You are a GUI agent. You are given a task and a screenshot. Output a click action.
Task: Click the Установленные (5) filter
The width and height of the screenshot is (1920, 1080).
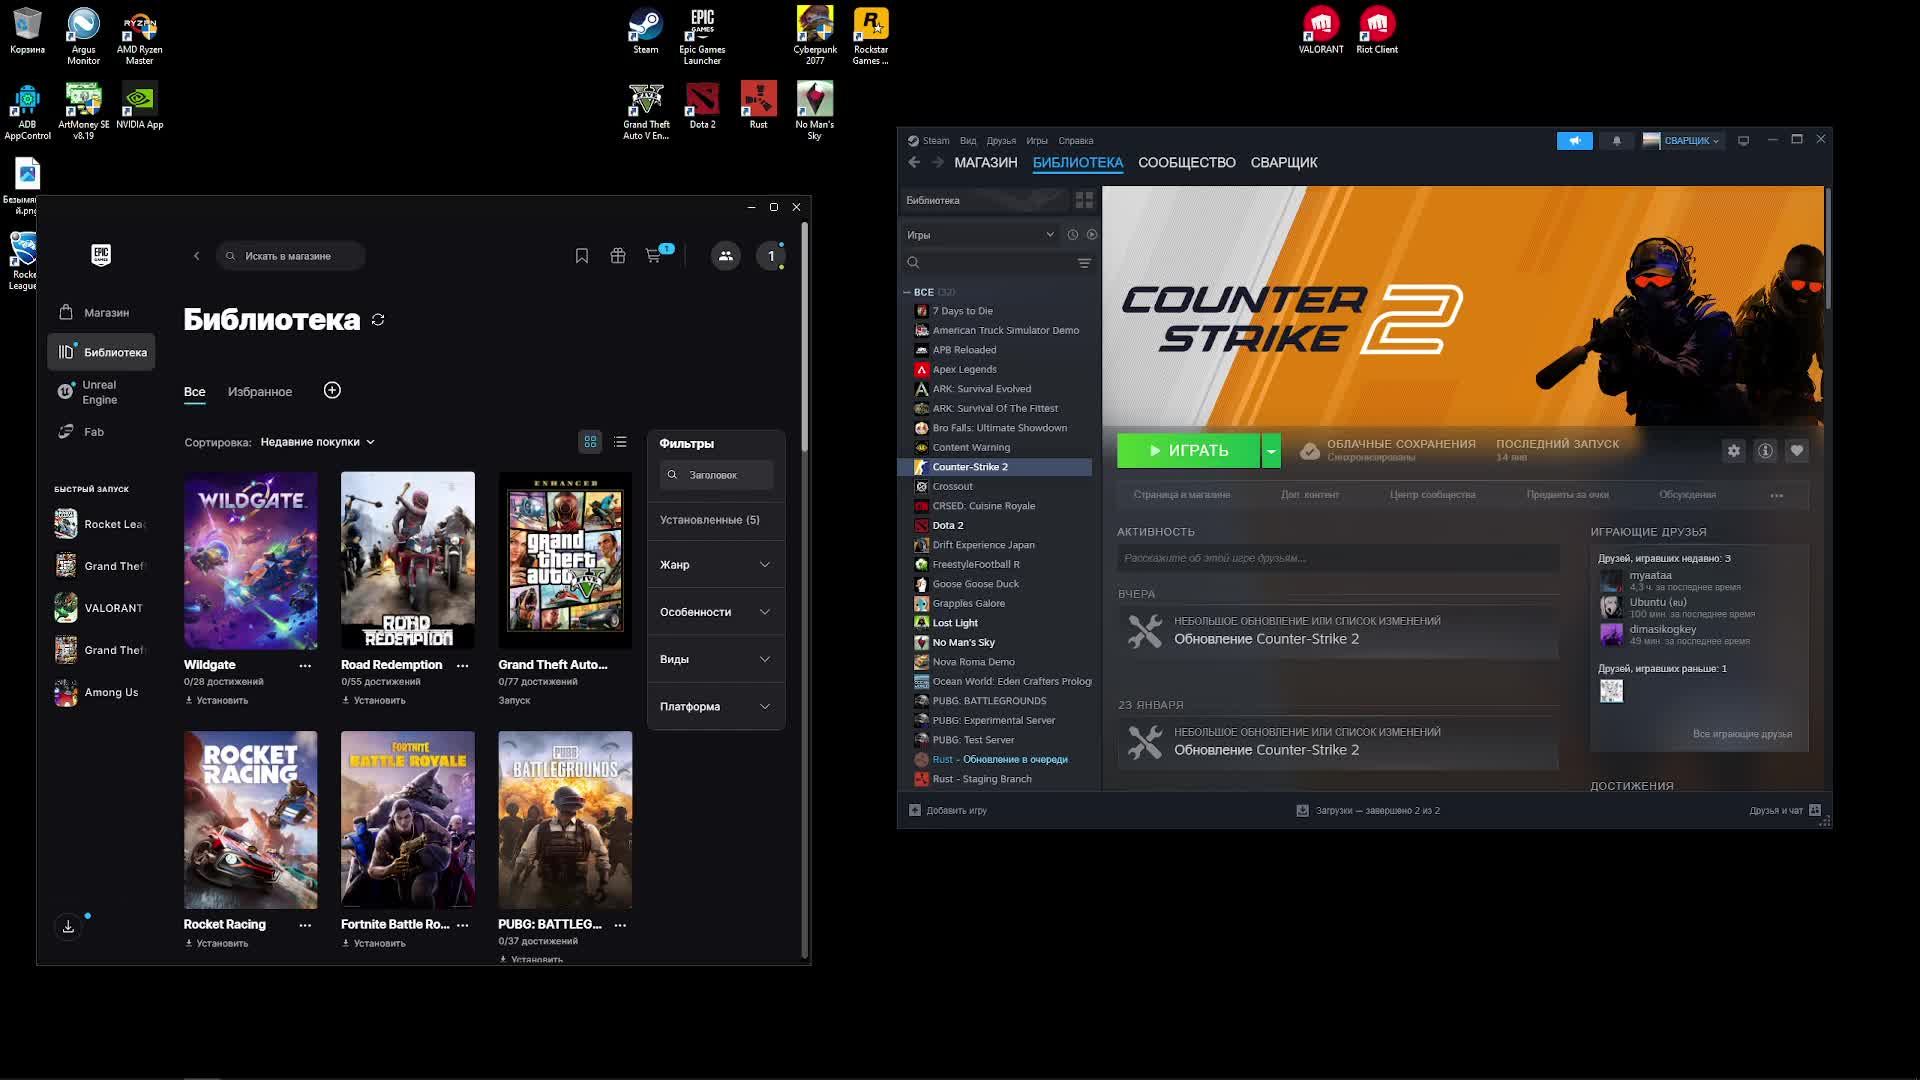point(710,520)
